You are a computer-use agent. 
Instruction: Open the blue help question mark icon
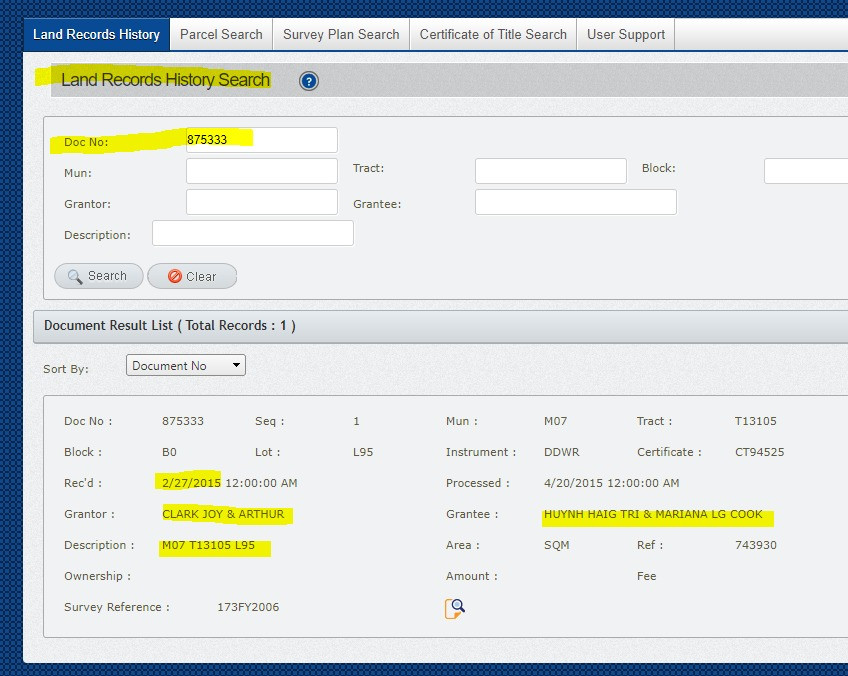pos(308,81)
